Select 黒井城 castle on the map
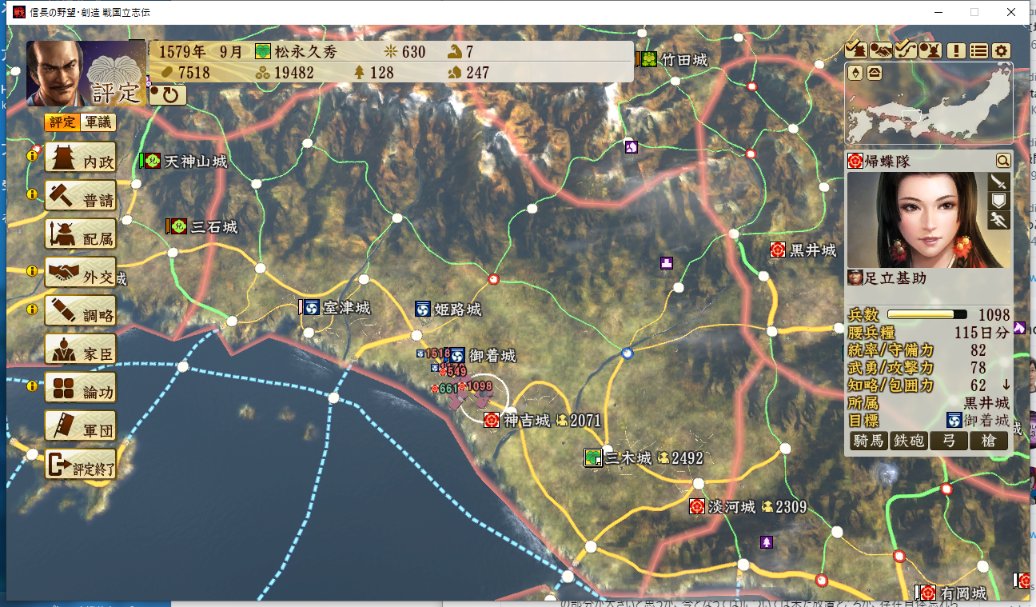The image size is (1036, 607). point(803,250)
